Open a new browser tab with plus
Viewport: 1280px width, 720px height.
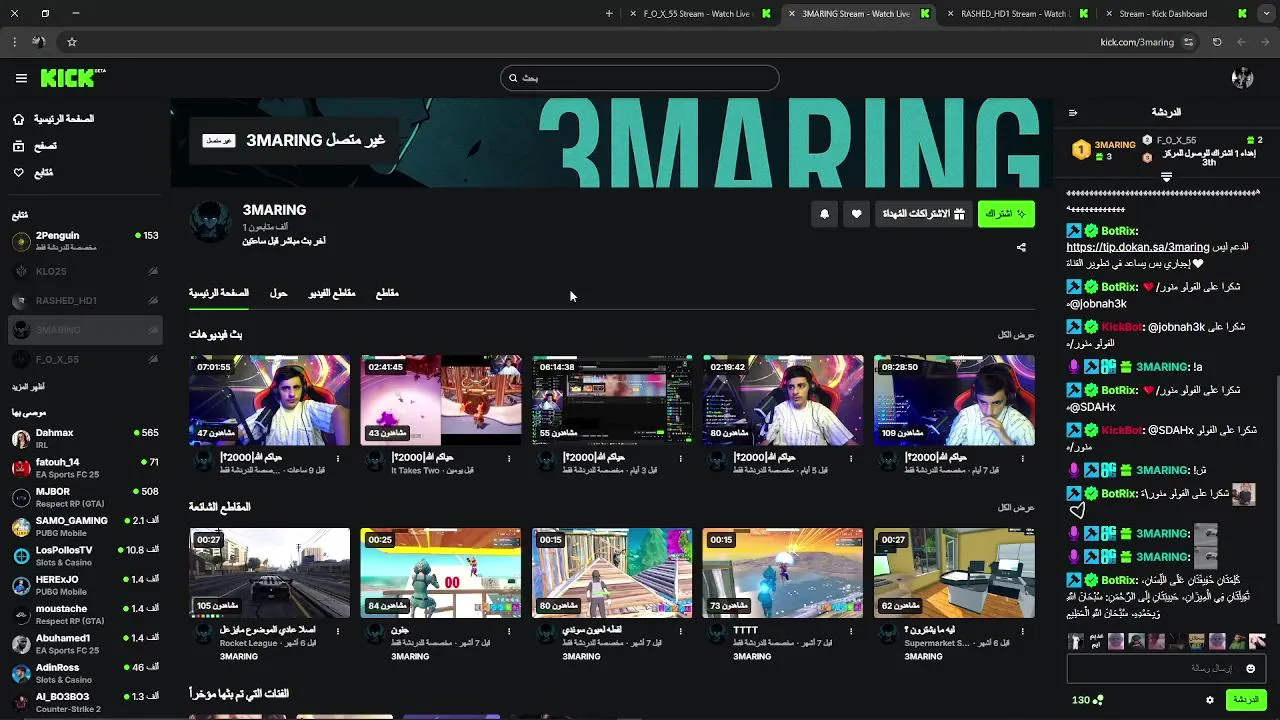tap(610, 14)
